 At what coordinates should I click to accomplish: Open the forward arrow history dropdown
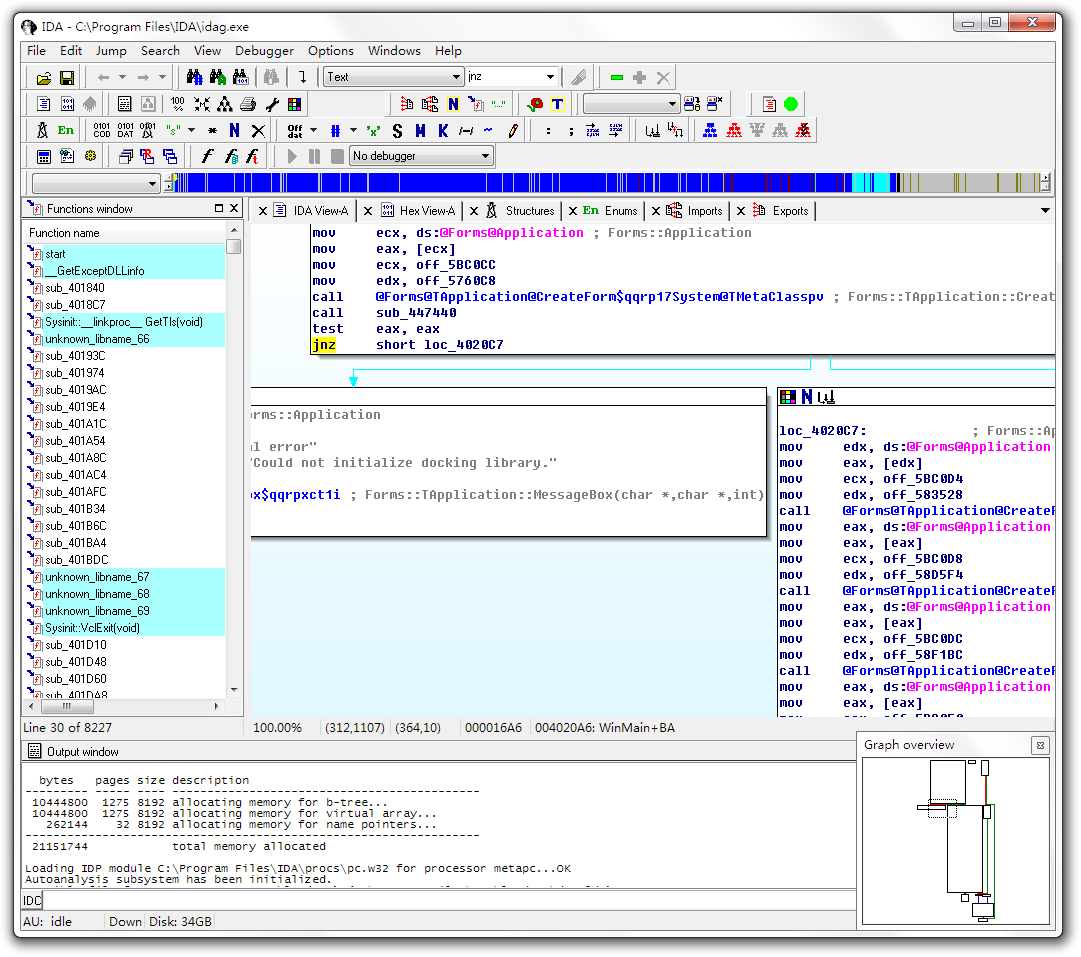162,77
